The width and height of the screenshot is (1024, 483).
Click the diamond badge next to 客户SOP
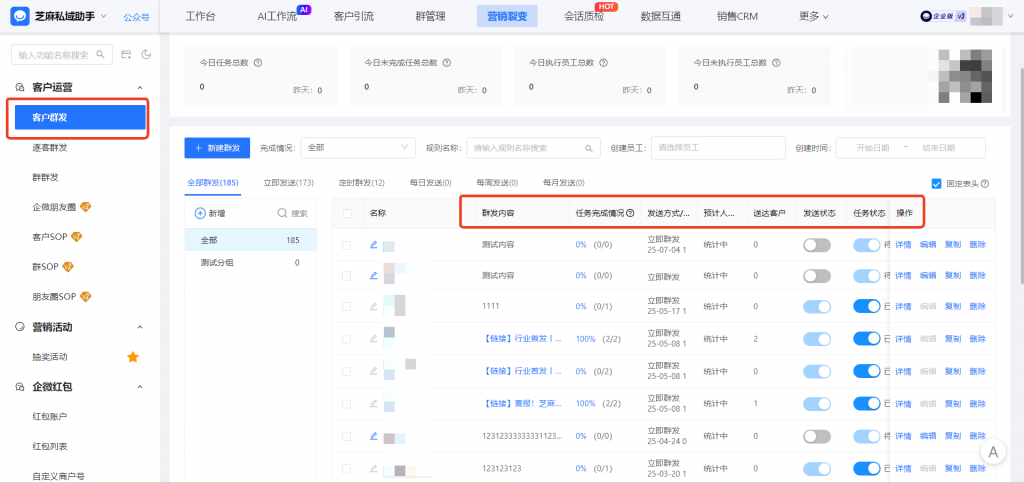[x=76, y=236]
